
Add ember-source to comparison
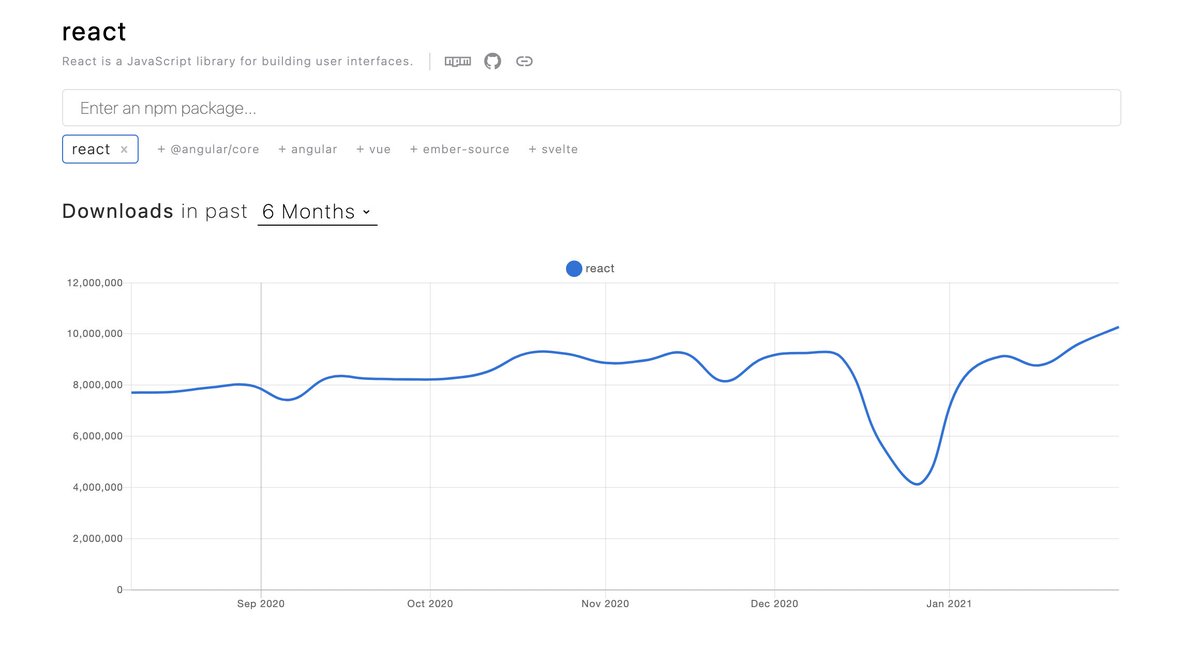pyautogui.click(x=459, y=149)
